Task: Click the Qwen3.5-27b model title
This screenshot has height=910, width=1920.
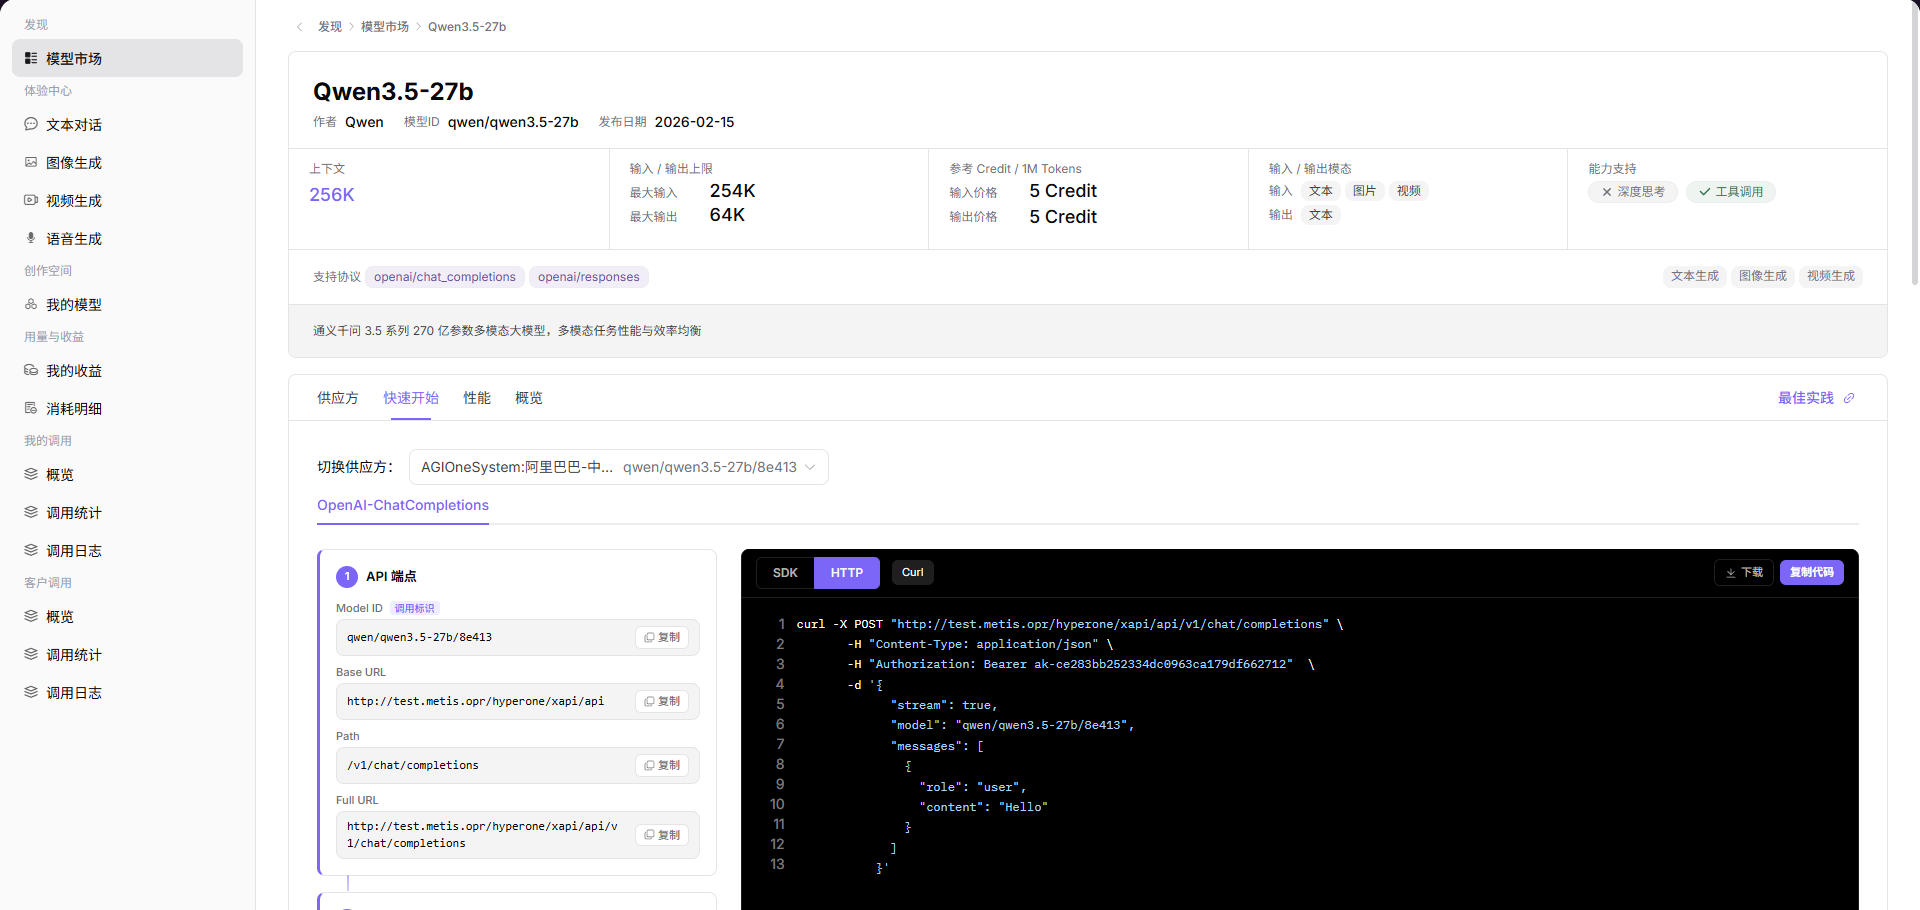Action: 393,91
